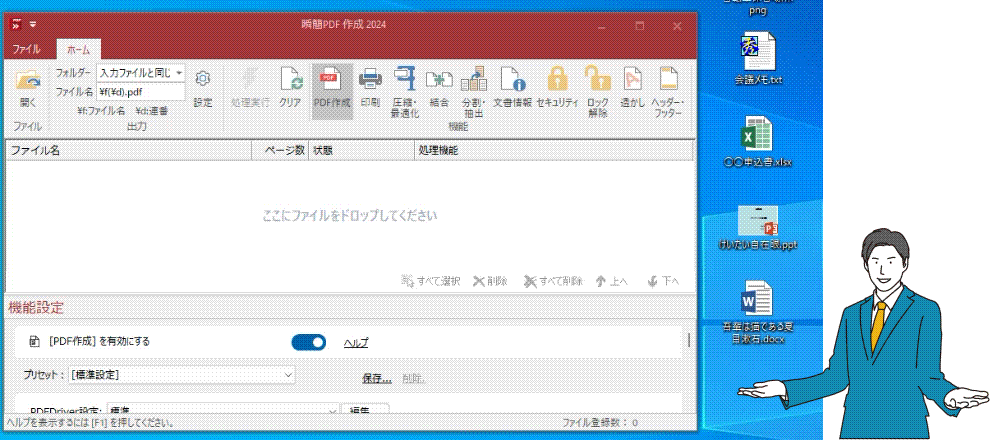Image resolution: width=1000 pixels, height=440 pixels.
Task: Open the 設定 gear settings
Action: click(203, 88)
